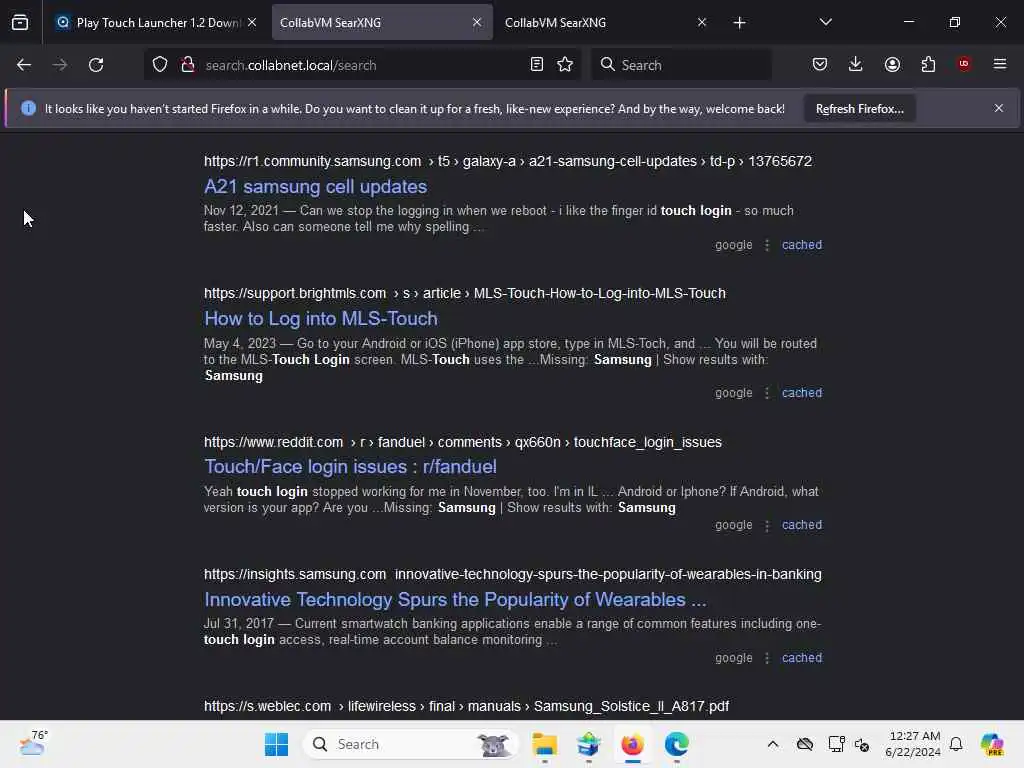Close the active CollabVM SearXNG tab
1024x768 pixels.
tap(477, 22)
